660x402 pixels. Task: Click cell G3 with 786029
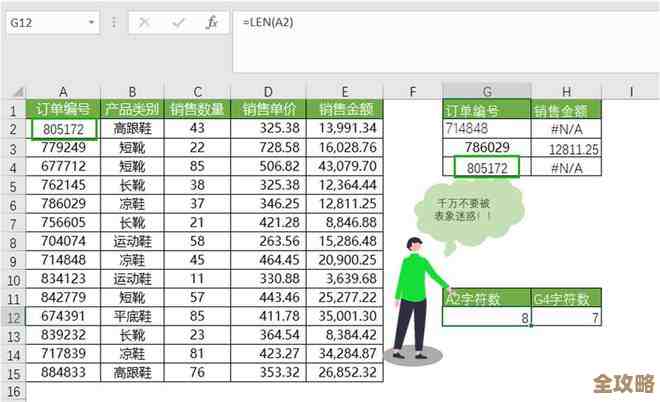pos(487,147)
